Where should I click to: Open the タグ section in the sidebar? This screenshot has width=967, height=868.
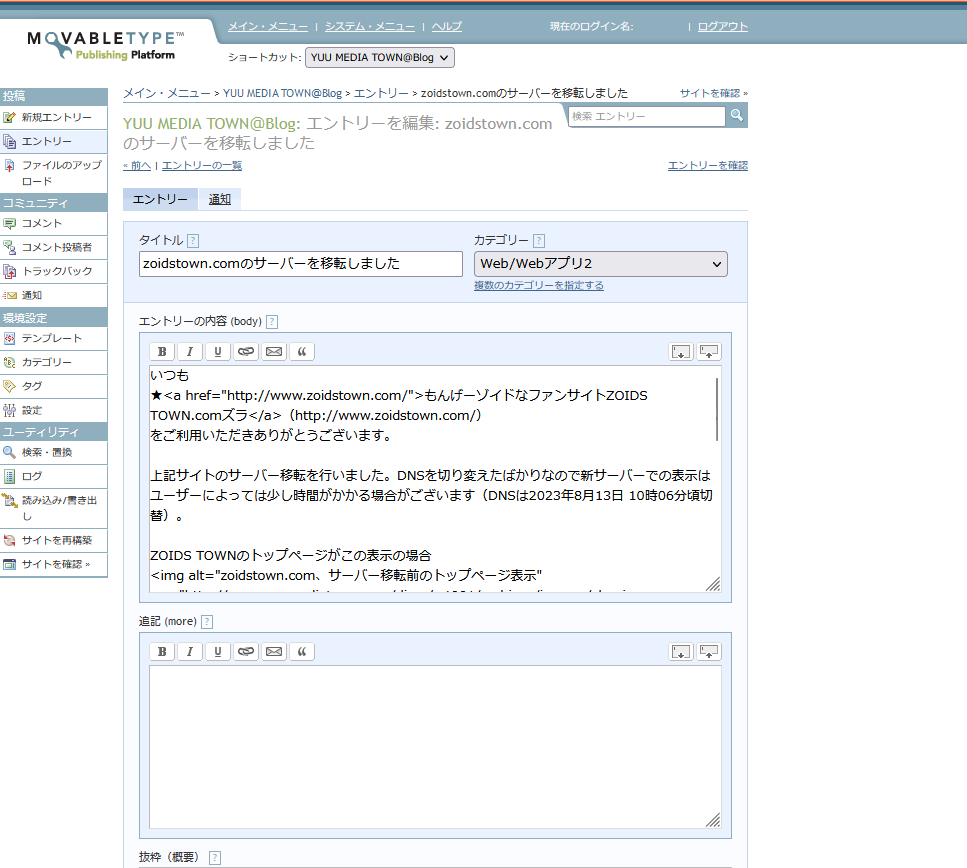pyautogui.click(x=33, y=385)
